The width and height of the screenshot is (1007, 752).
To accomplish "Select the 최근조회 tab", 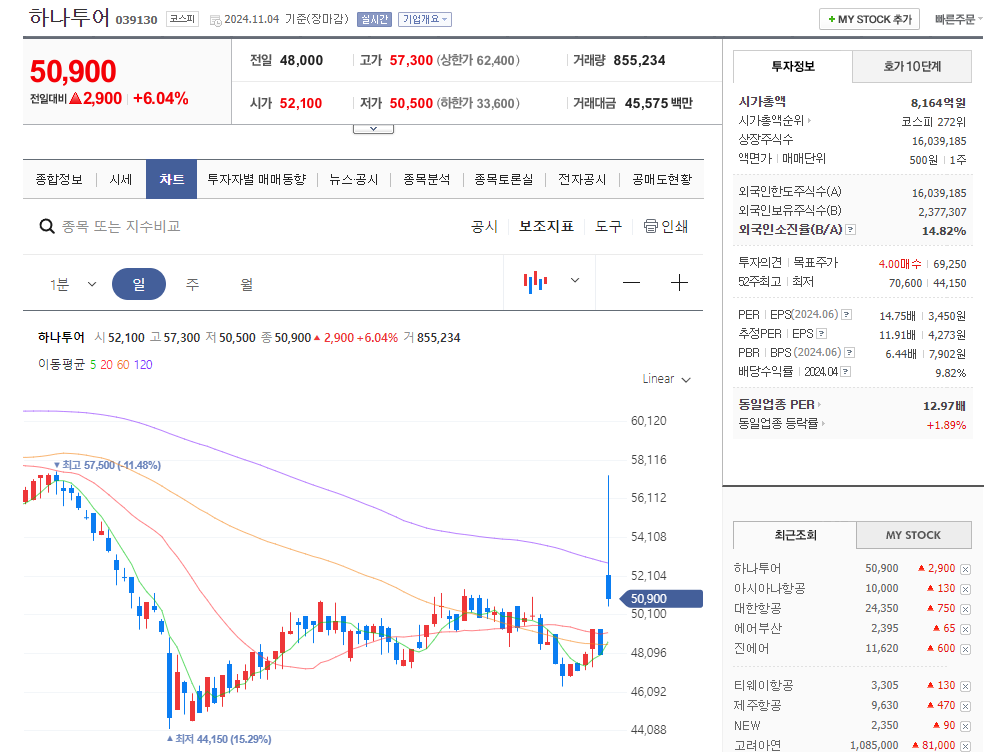I will pos(794,535).
